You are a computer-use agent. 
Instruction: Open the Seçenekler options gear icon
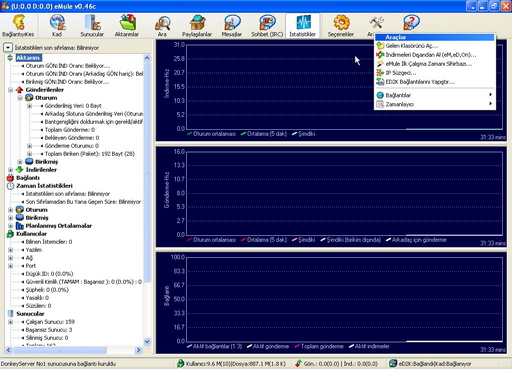click(x=341, y=25)
